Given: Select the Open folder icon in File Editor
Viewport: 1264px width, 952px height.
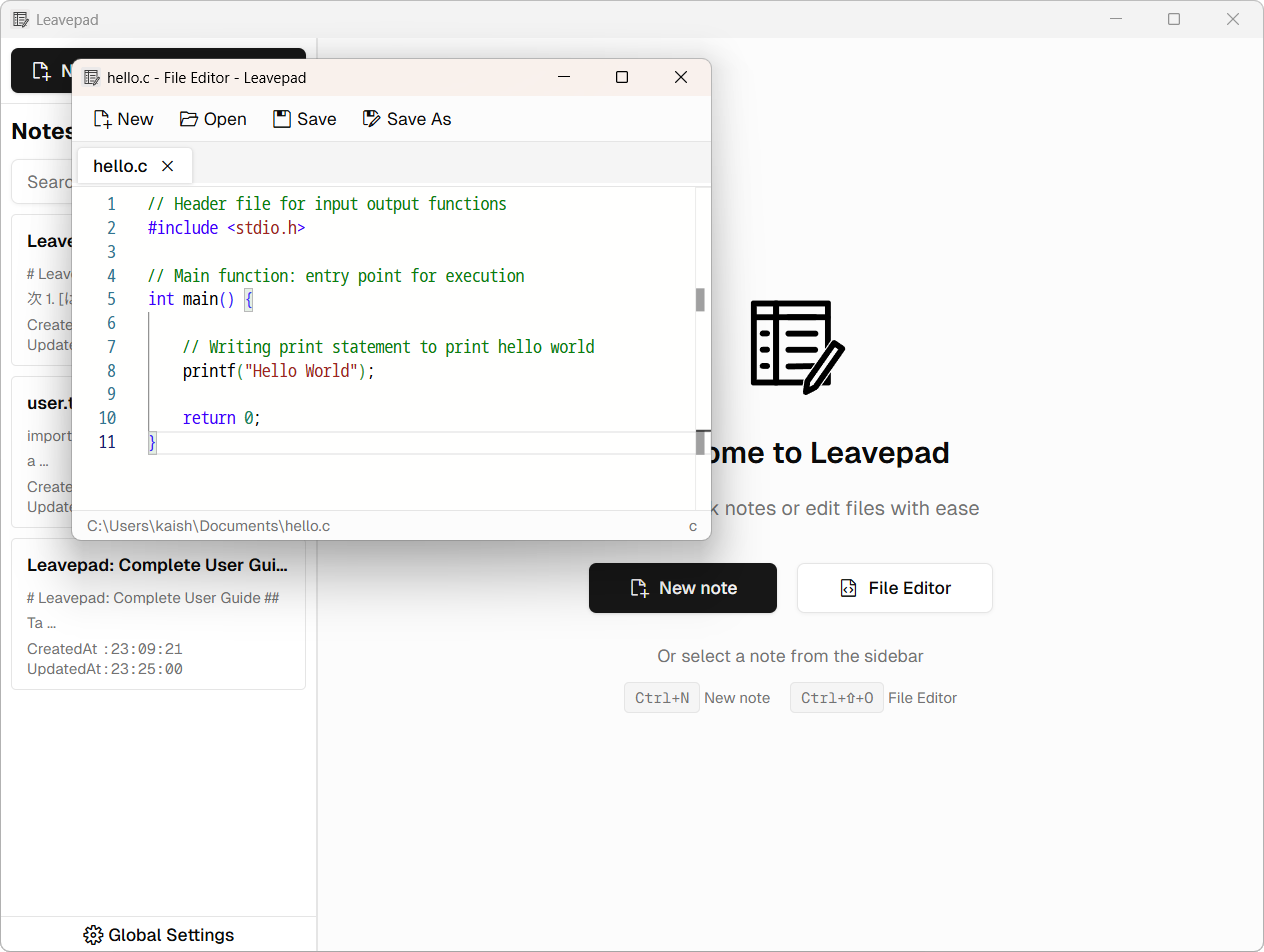Looking at the screenshot, I should click(x=188, y=118).
